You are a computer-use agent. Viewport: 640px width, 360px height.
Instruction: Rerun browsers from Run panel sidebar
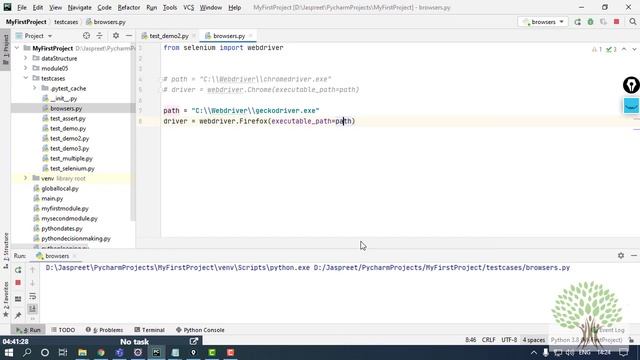point(18,270)
